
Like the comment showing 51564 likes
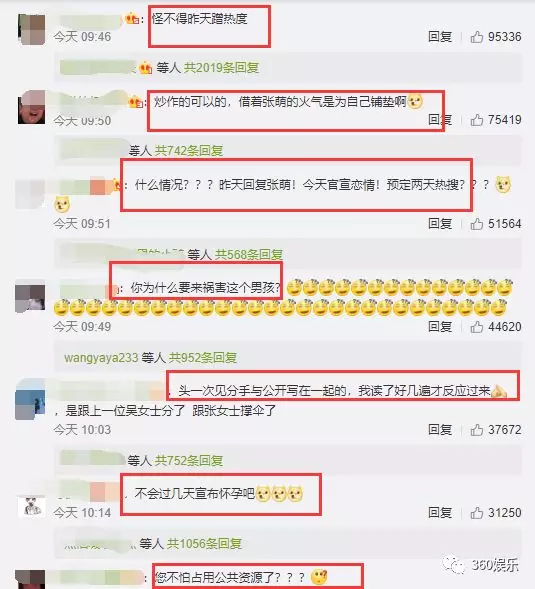[477, 224]
